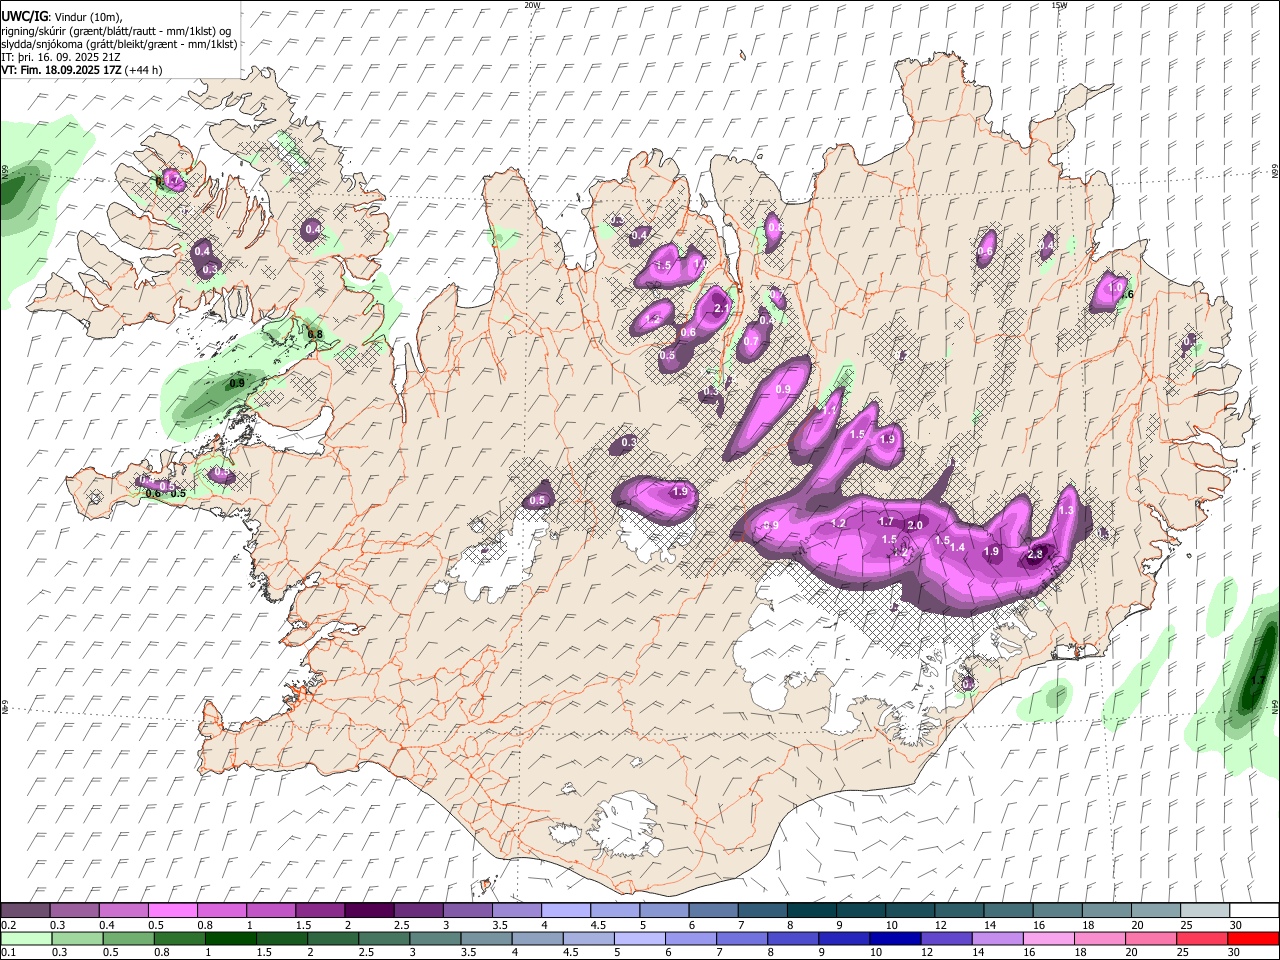Click the '0.1' label starting the rain legend
The width and height of the screenshot is (1280, 960).
coord(8,952)
